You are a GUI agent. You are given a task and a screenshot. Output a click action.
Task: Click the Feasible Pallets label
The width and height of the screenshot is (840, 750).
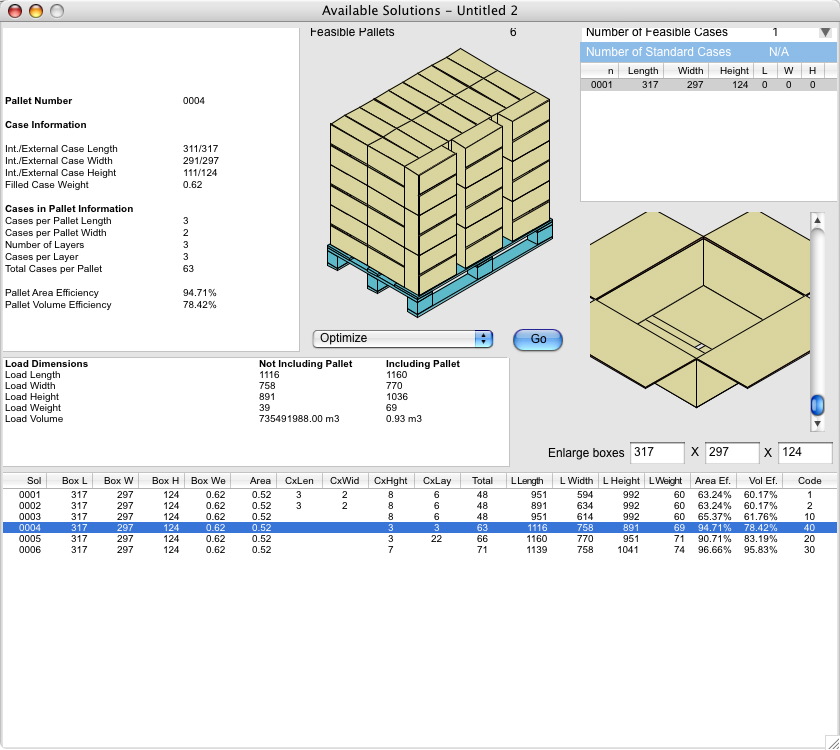tap(352, 32)
